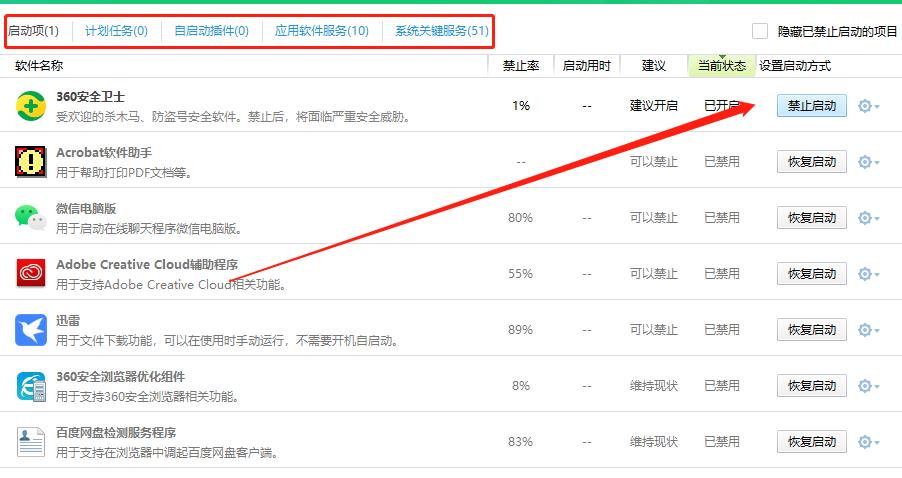Viewport: 902px width, 478px height.
Task: Click description 用于启动在线聊天程序微信电脑版
Action: [149, 229]
